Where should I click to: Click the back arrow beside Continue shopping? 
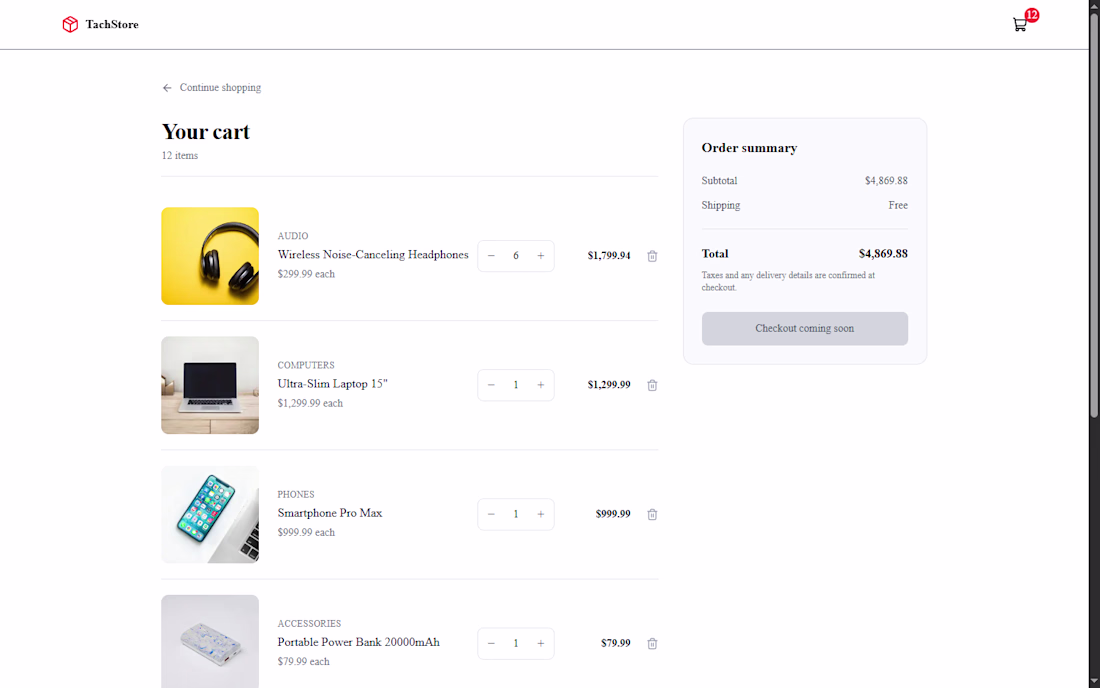[x=167, y=88]
